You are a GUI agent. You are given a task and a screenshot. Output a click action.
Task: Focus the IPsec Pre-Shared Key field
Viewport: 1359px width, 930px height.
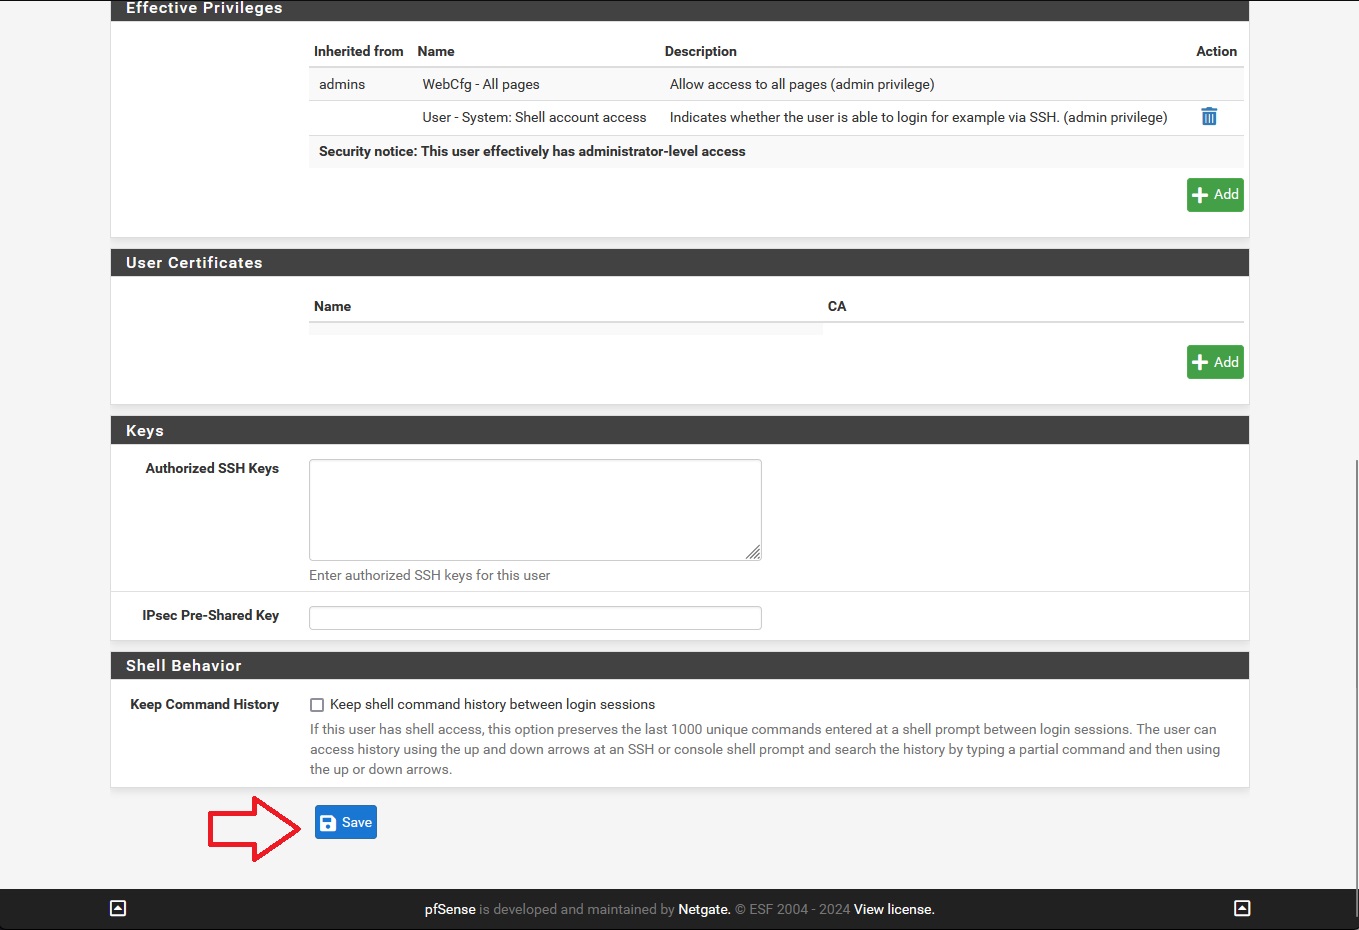pyautogui.click(x=535, y=618)
